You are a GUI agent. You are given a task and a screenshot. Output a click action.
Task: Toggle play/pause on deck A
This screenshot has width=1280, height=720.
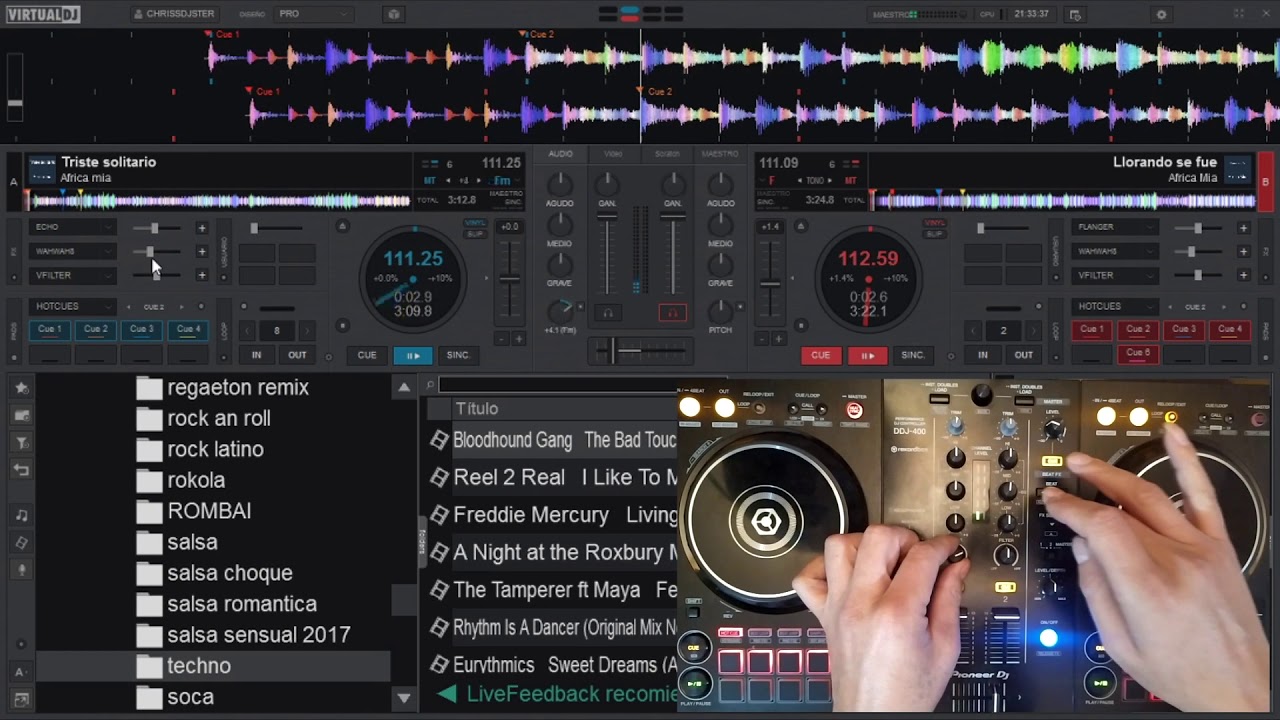coord(412,355)
